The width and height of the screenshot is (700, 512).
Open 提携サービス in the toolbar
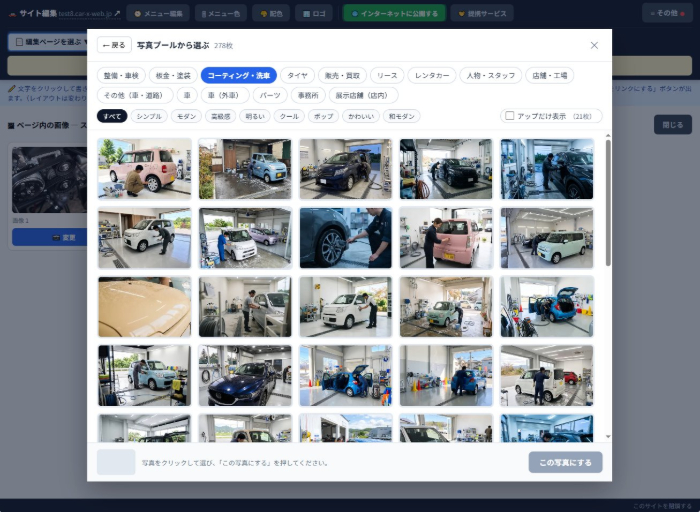(x=482, y=13)
